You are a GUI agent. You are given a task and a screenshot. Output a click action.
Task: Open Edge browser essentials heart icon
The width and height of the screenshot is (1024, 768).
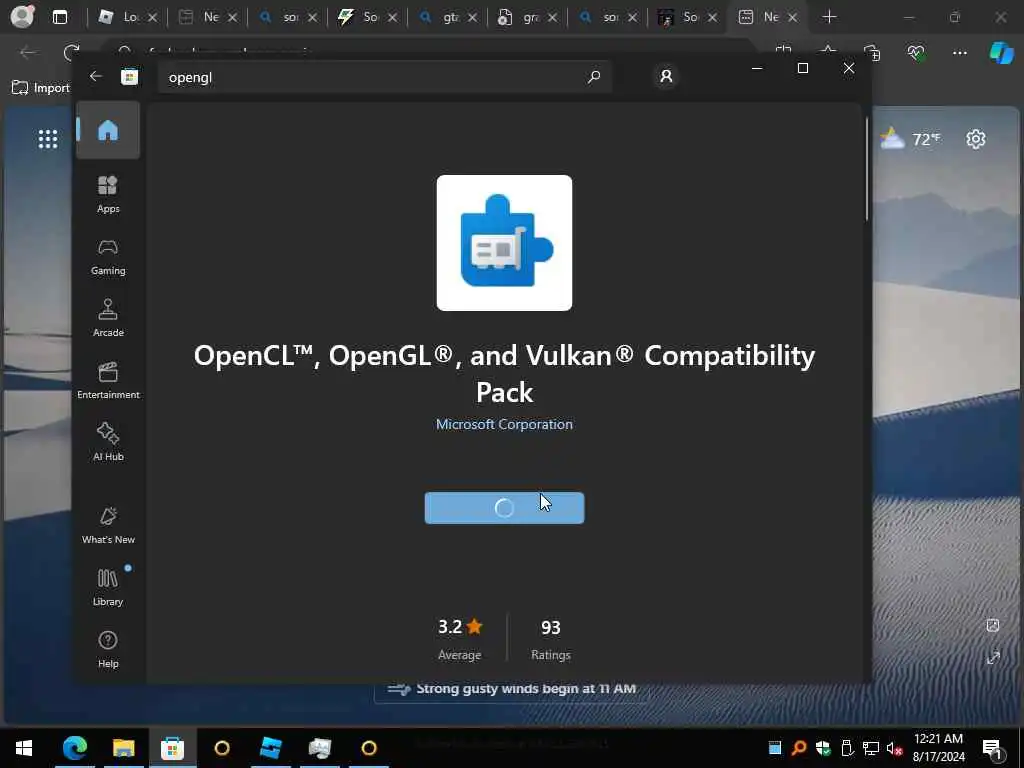click(x=916, y=52)
